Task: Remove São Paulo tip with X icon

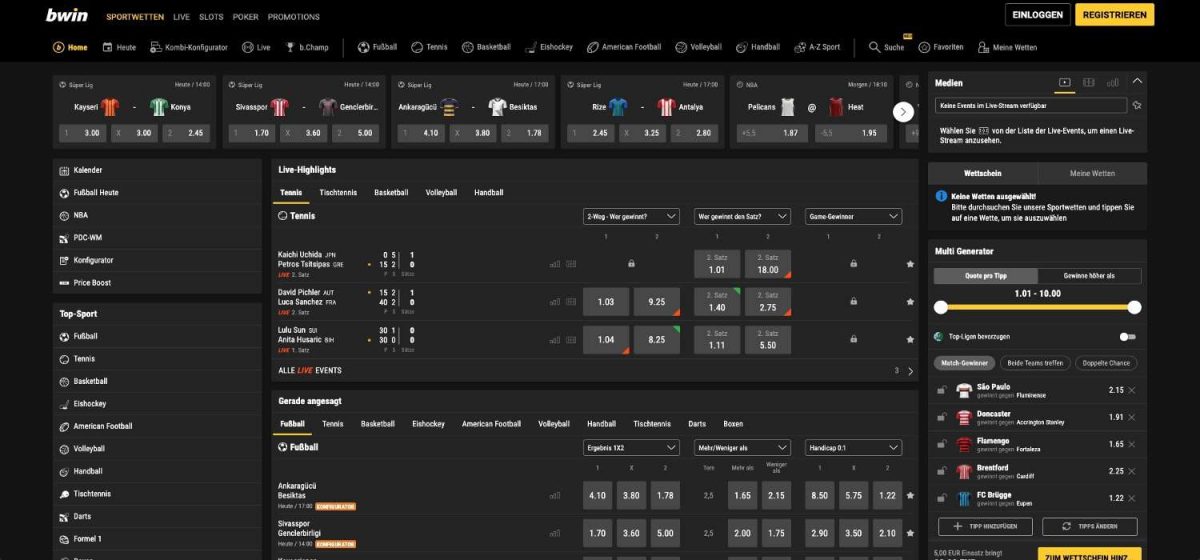Action: [x=1132, y=390]
